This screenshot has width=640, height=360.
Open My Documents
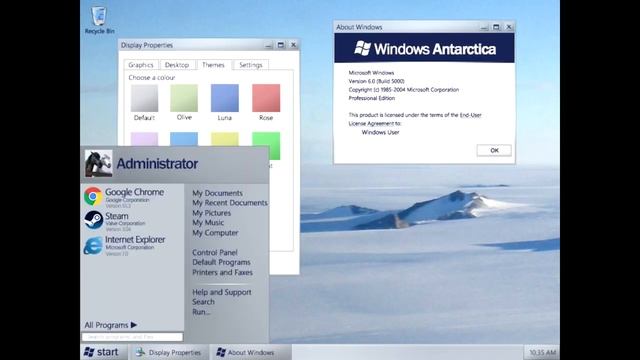217,193
